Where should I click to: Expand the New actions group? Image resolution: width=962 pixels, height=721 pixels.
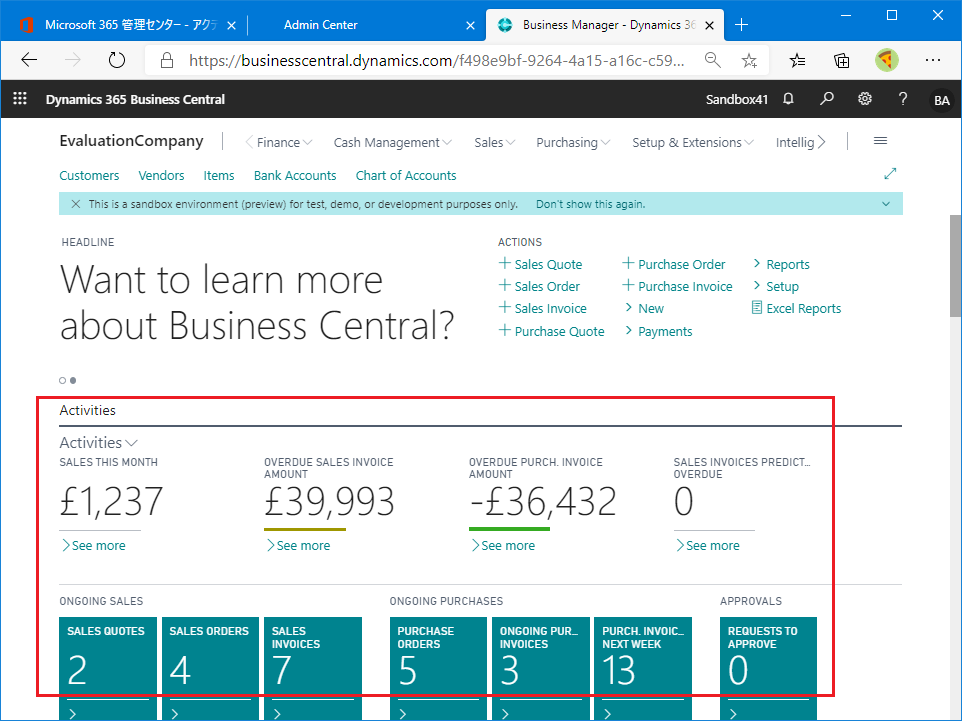(x=644, y=308)
